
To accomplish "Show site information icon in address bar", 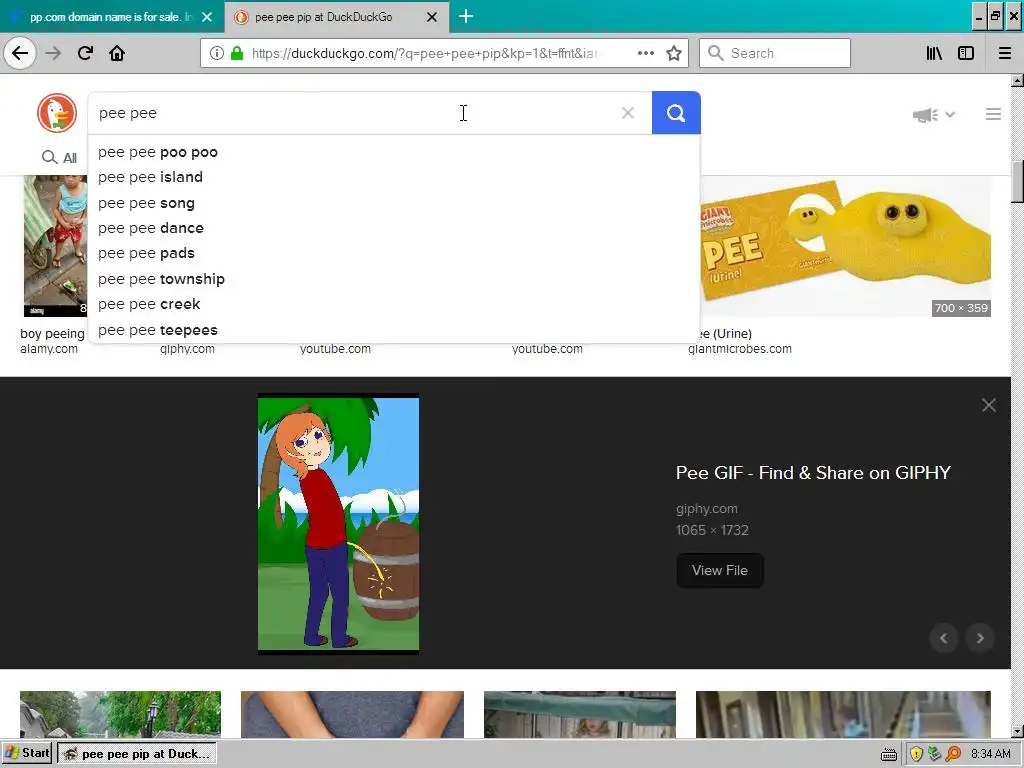I will click(x=216, y=53).
